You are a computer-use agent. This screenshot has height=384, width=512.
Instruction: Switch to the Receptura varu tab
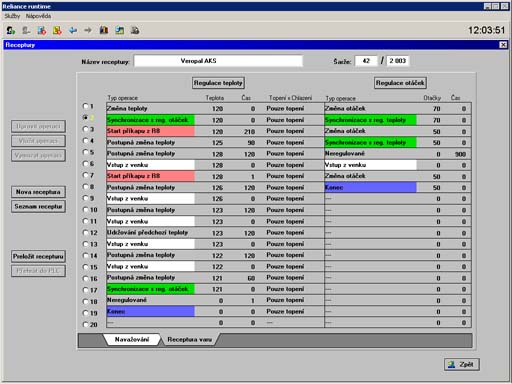(189, 339)
